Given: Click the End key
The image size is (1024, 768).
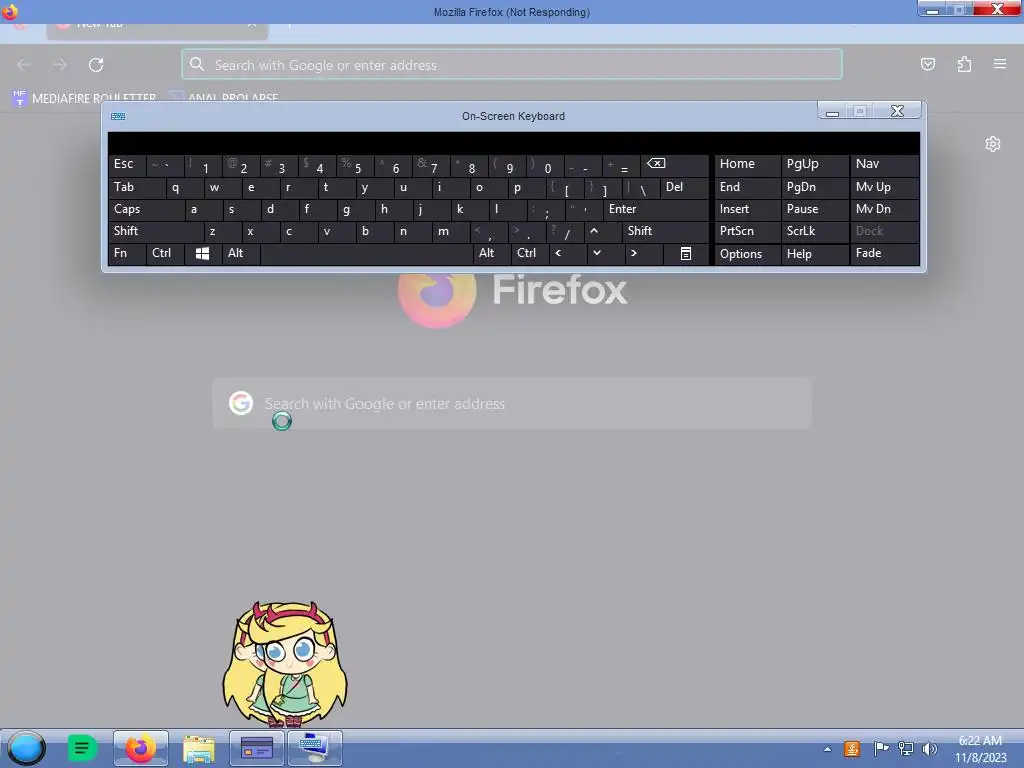Looking at the screenshot, I should tap(747, 187).
